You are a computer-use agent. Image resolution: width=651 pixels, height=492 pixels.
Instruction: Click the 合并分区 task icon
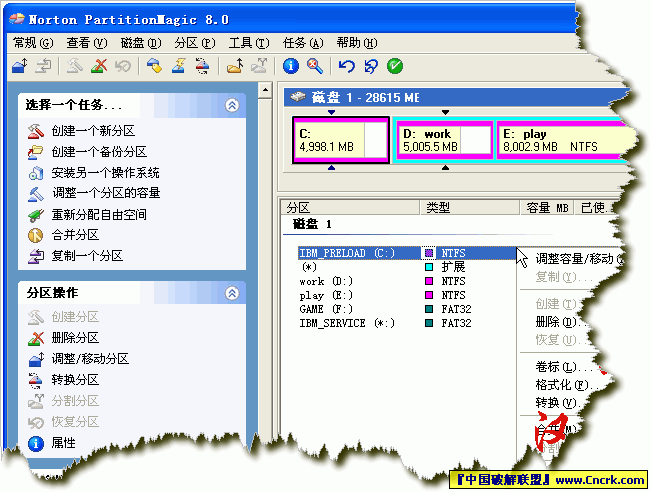(36, 235)
